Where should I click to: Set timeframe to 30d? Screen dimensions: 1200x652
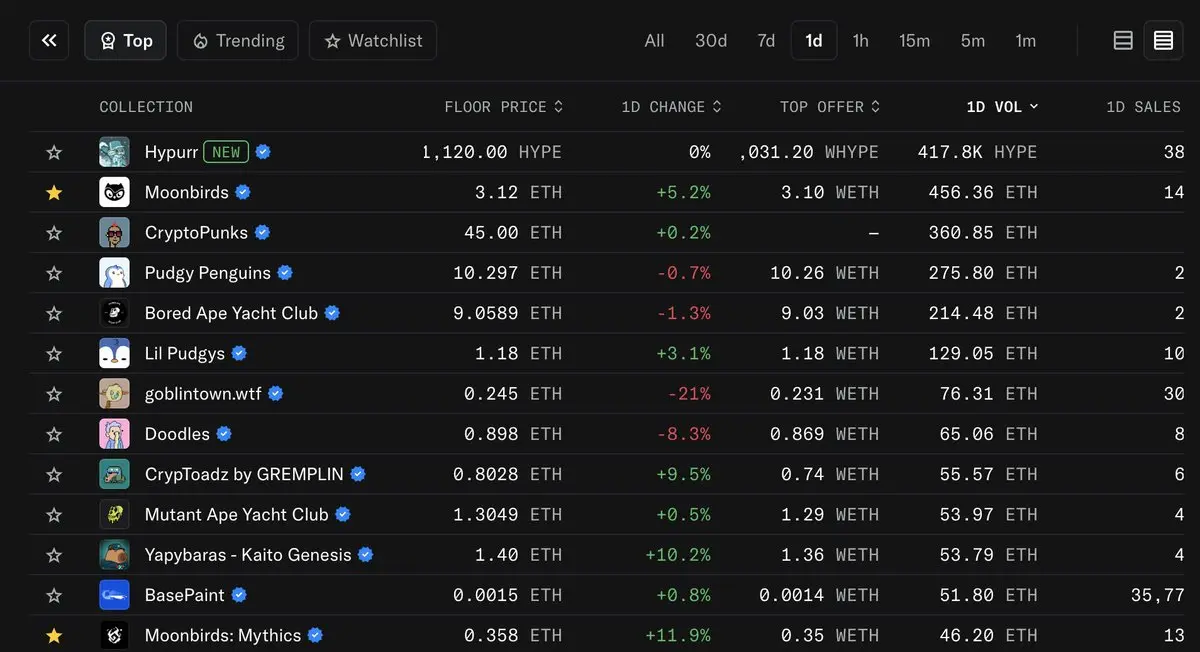[711, 41]
